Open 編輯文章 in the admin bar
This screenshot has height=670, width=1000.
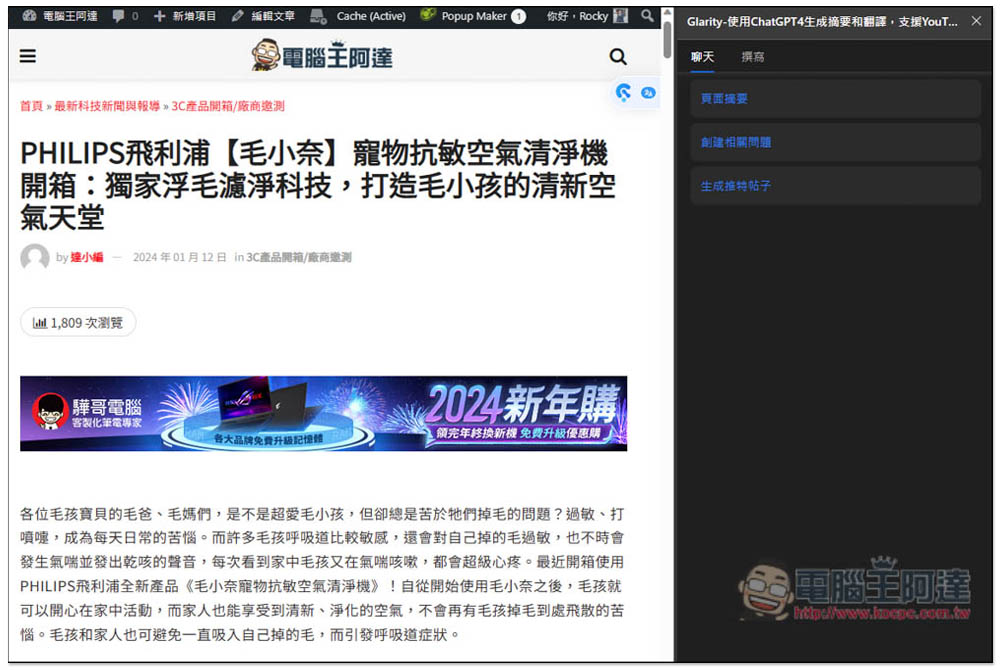click(x=263, y=16)
